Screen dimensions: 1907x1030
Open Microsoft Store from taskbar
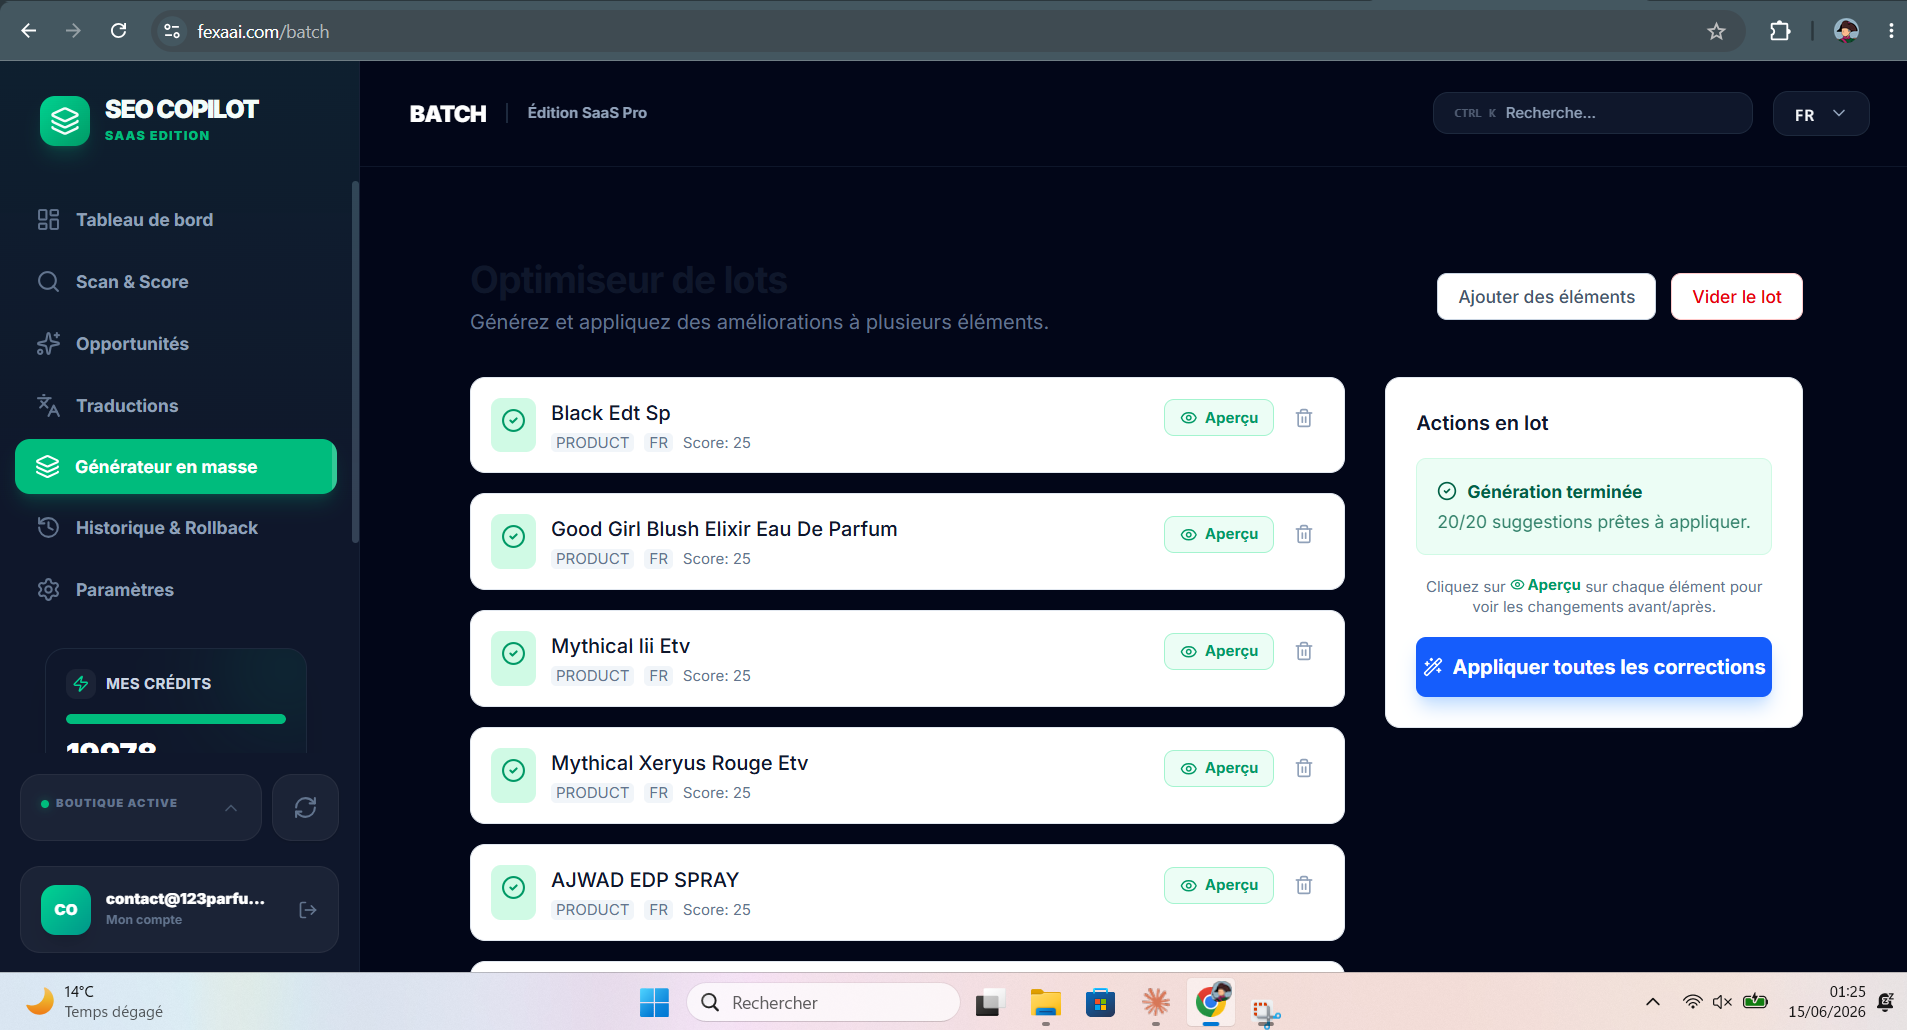[1100, 1002]
